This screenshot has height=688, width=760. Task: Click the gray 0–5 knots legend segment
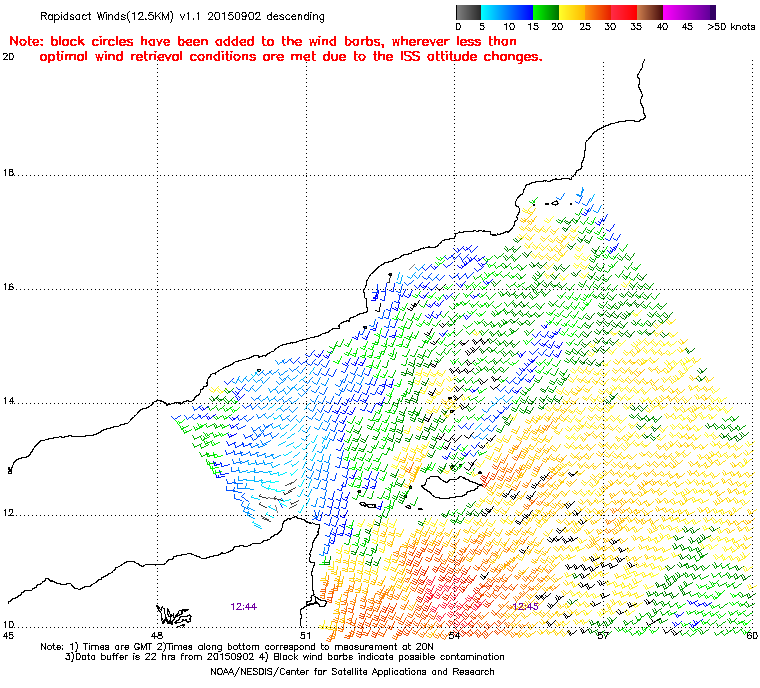(x=468, y=12)
